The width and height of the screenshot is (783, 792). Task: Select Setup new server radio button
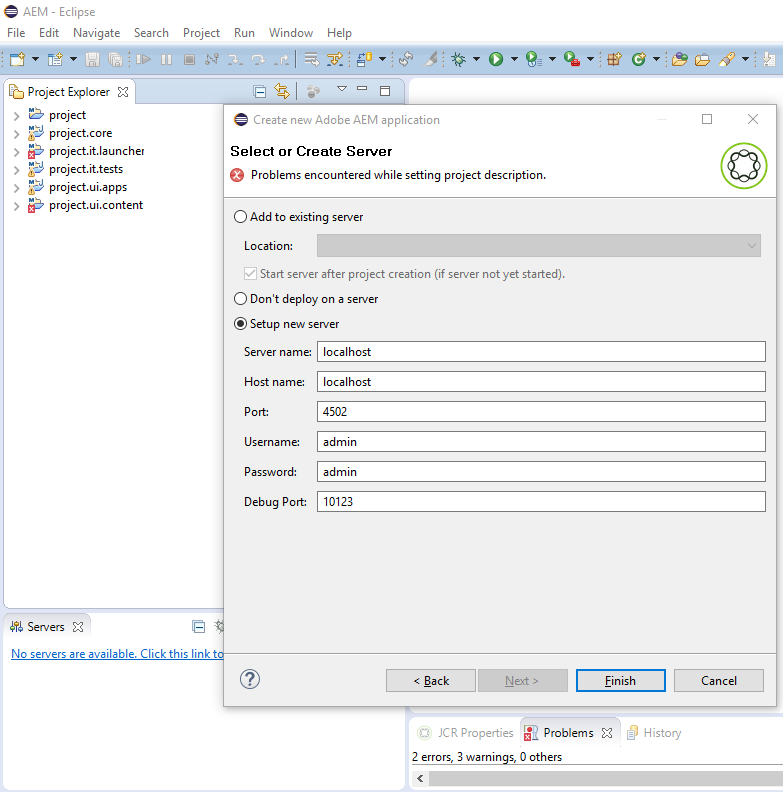(240, 324)
